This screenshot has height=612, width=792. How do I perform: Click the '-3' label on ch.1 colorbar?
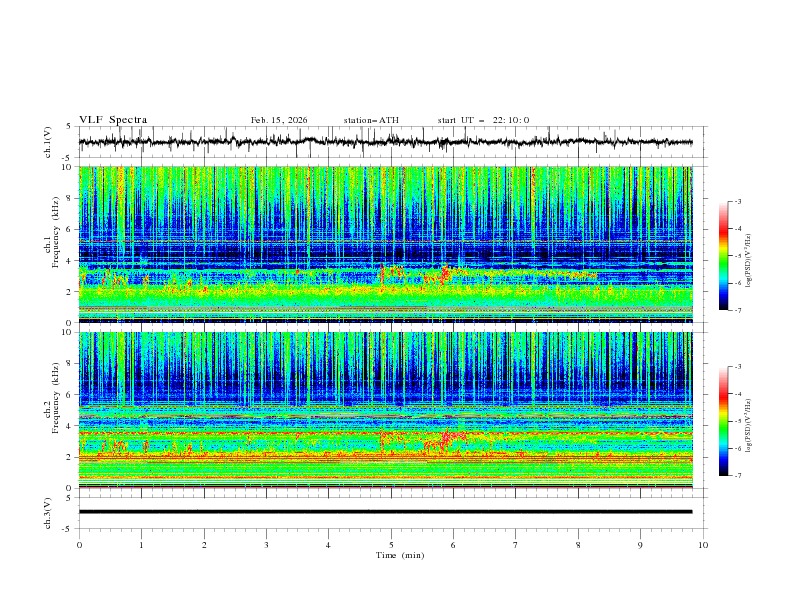pyautogui.click(x=737, y=201)
